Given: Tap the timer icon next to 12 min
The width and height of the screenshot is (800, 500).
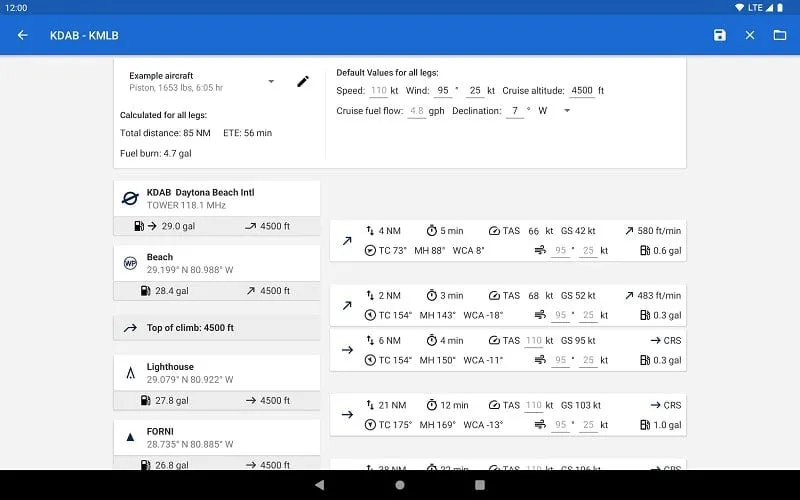Looking at the screenshot, I should (x=432, y=405).
